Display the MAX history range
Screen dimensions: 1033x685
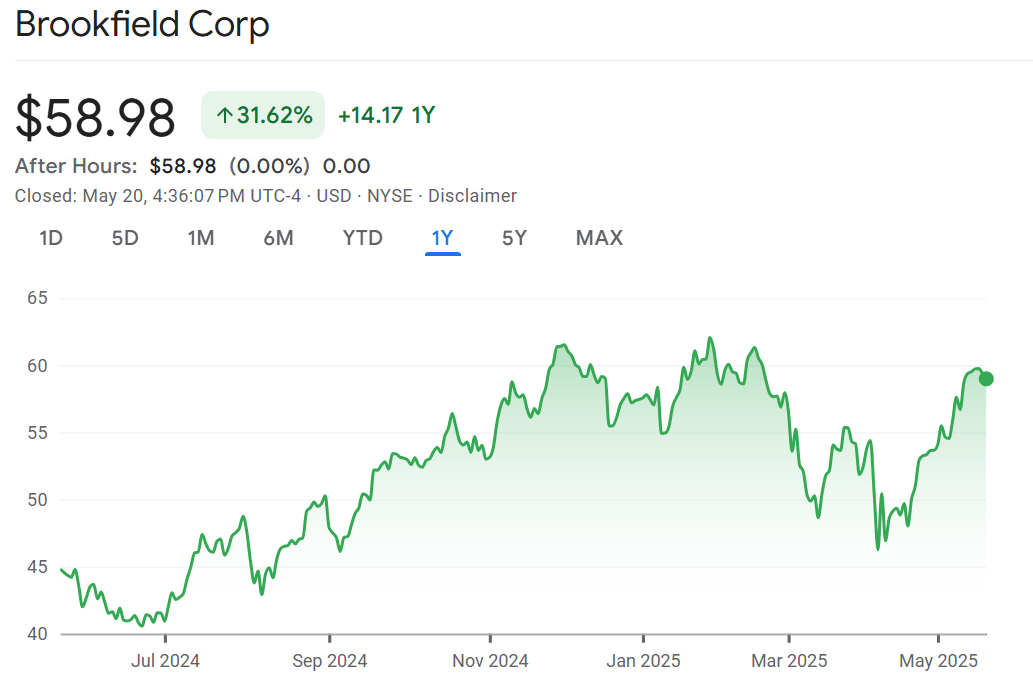599,238
